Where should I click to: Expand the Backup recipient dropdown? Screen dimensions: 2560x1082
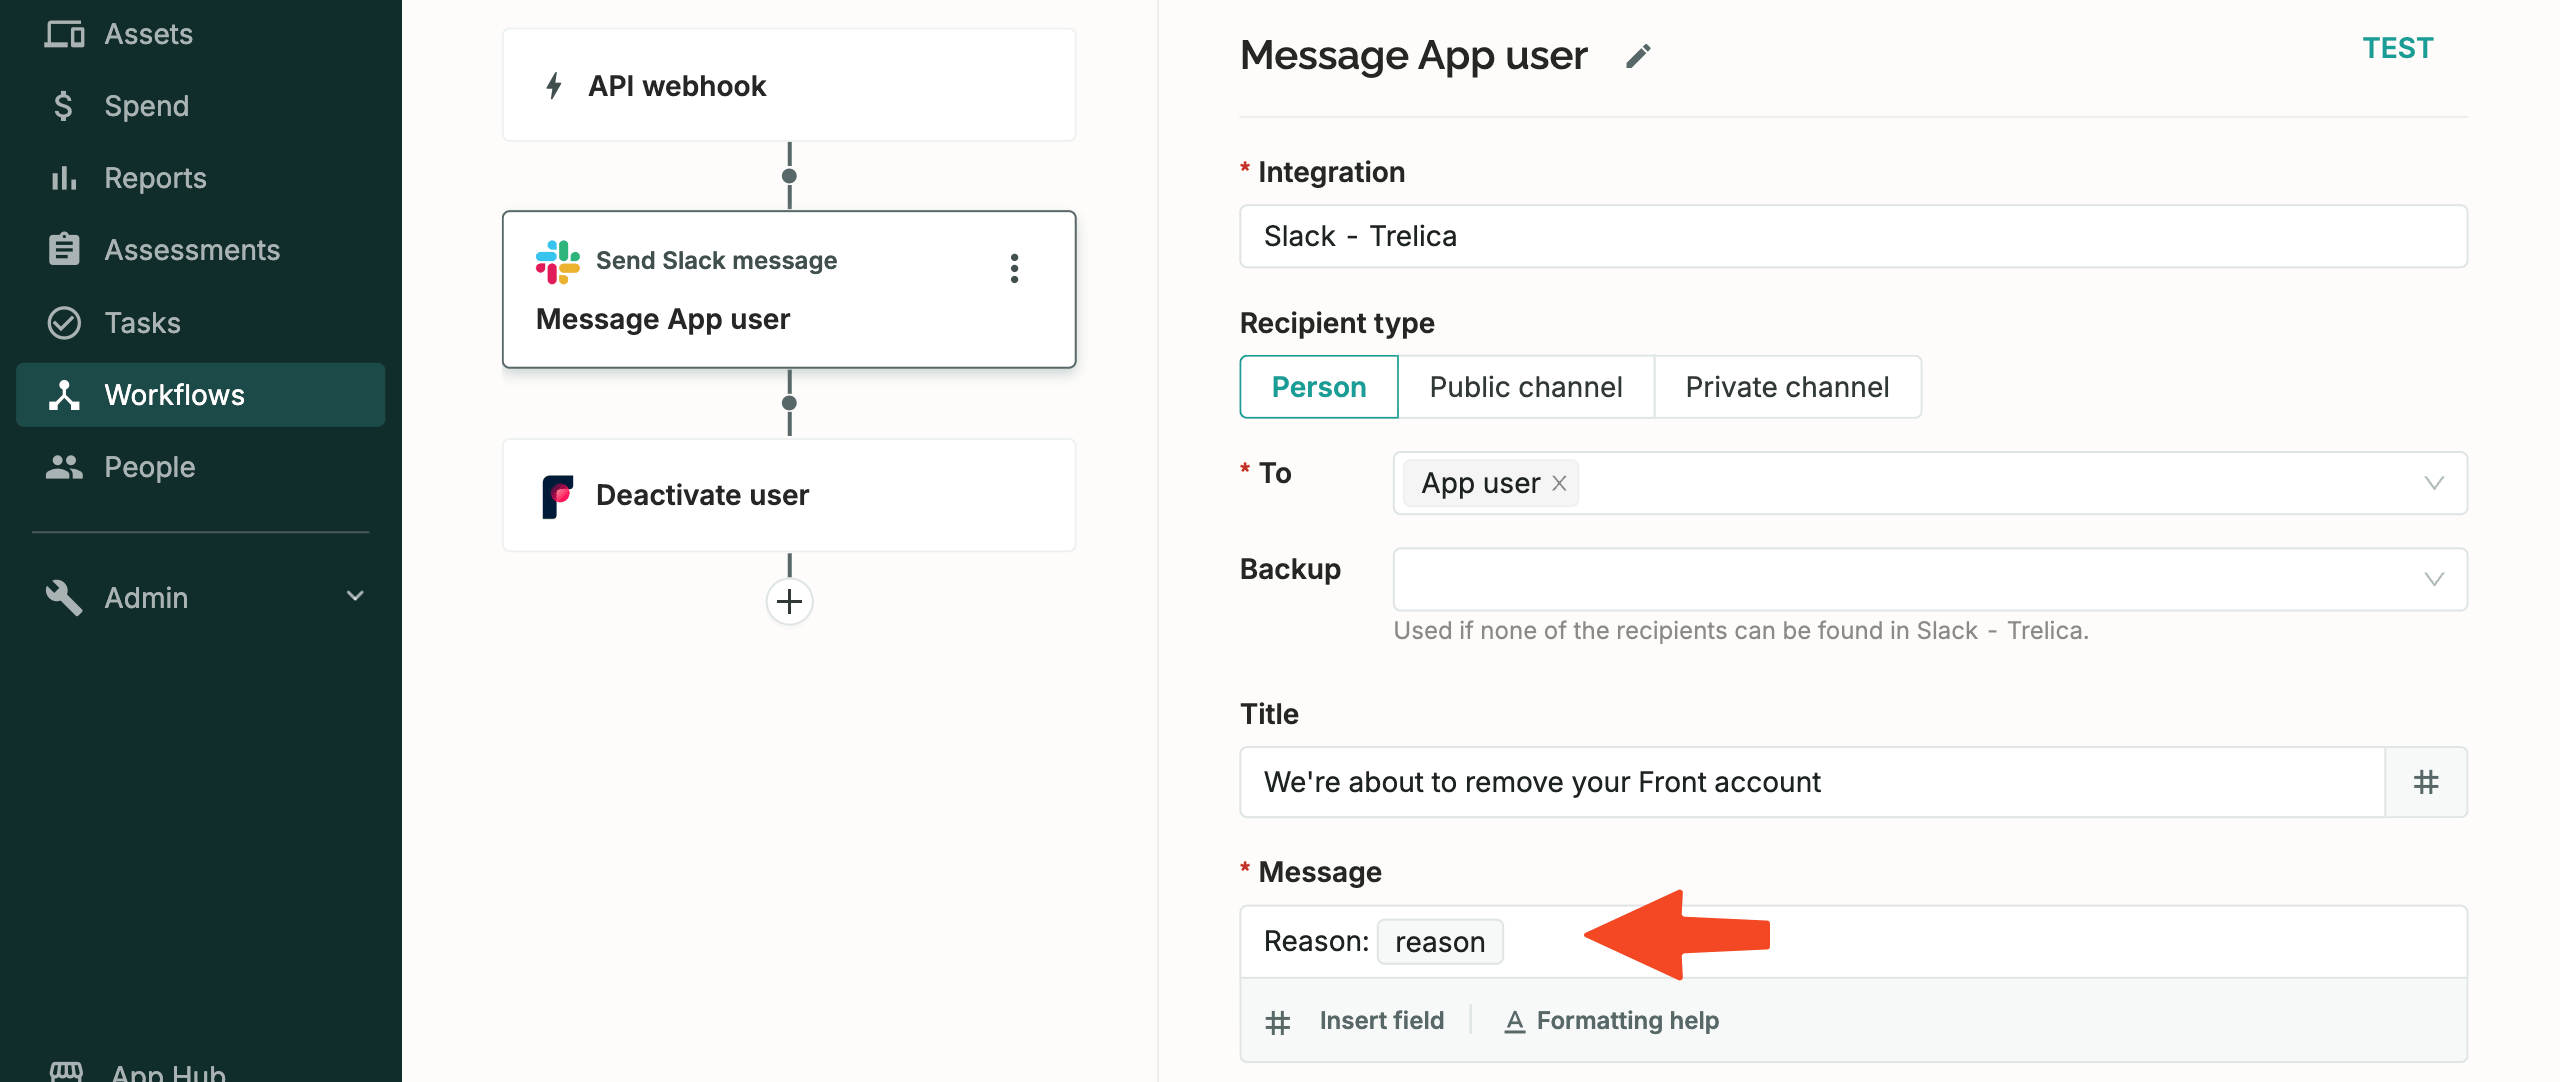tap(2434, 579)
